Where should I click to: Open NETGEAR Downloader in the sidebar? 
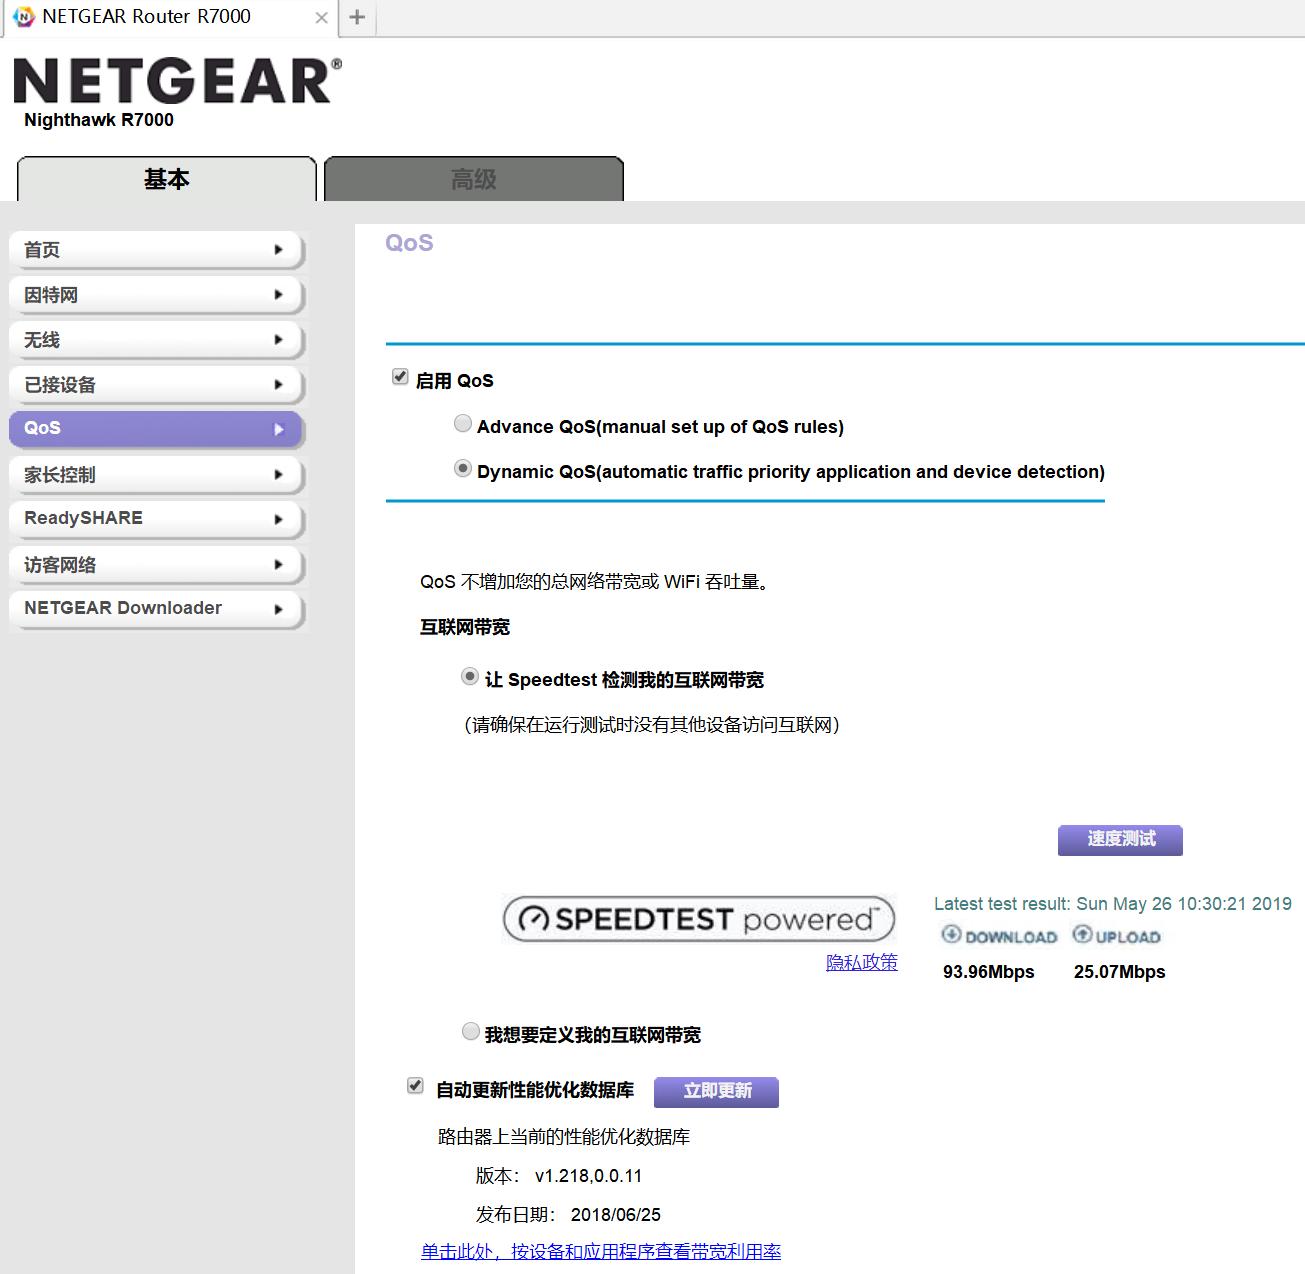click(x=156, y=609)
